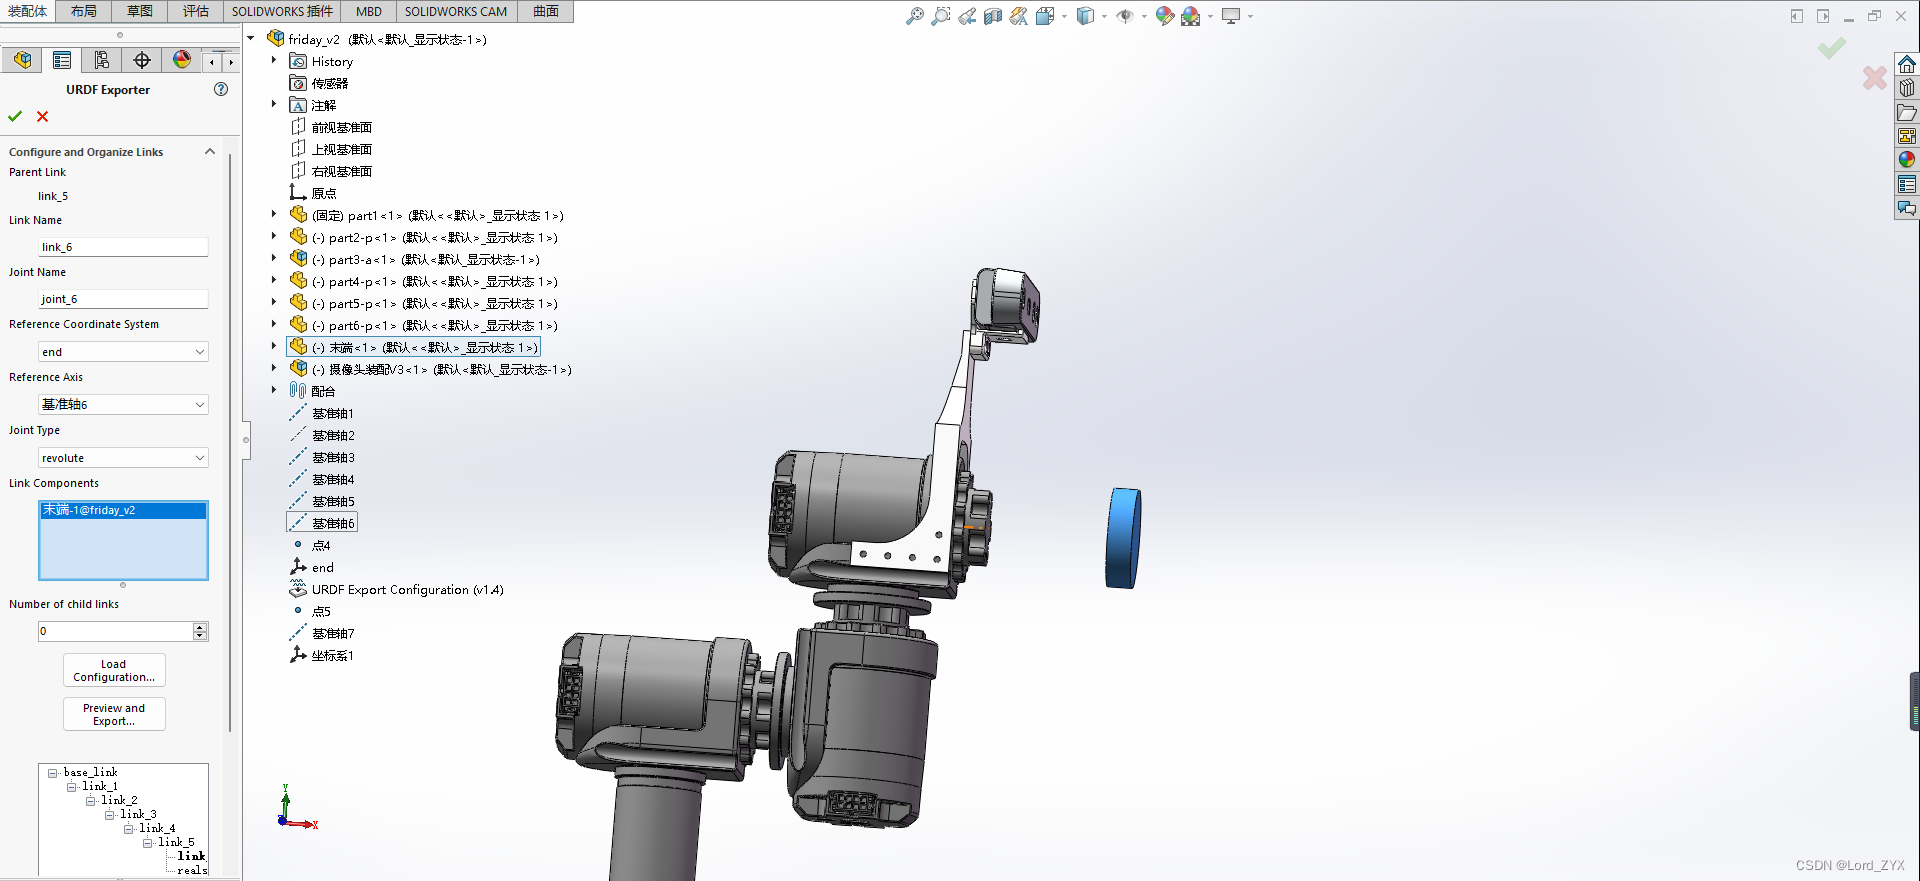Select 末端-1@friday_v2 in Link Components

coord(123,510)
